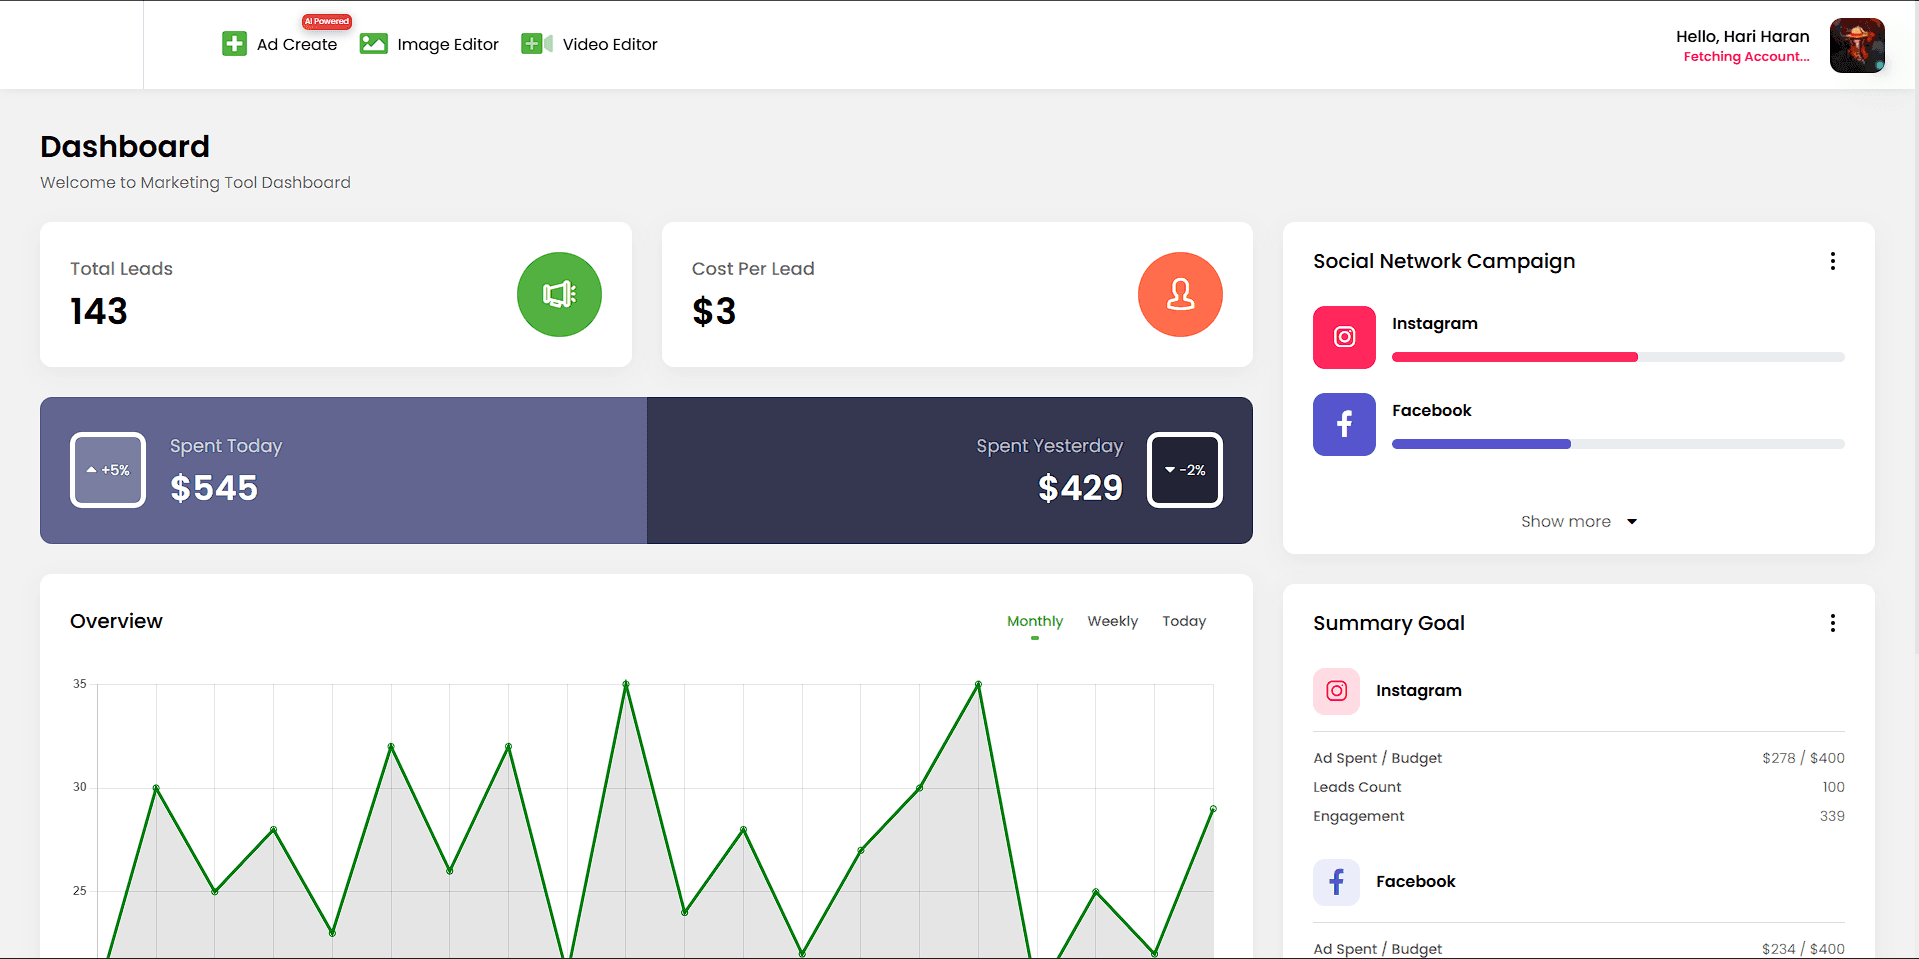The image size is (1919, 959).
Task: Click the user profile avatar
Action: coord(1856,45)
